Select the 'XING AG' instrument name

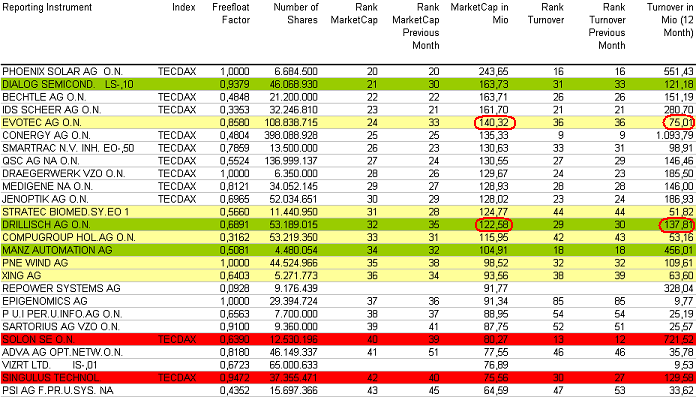21,276
